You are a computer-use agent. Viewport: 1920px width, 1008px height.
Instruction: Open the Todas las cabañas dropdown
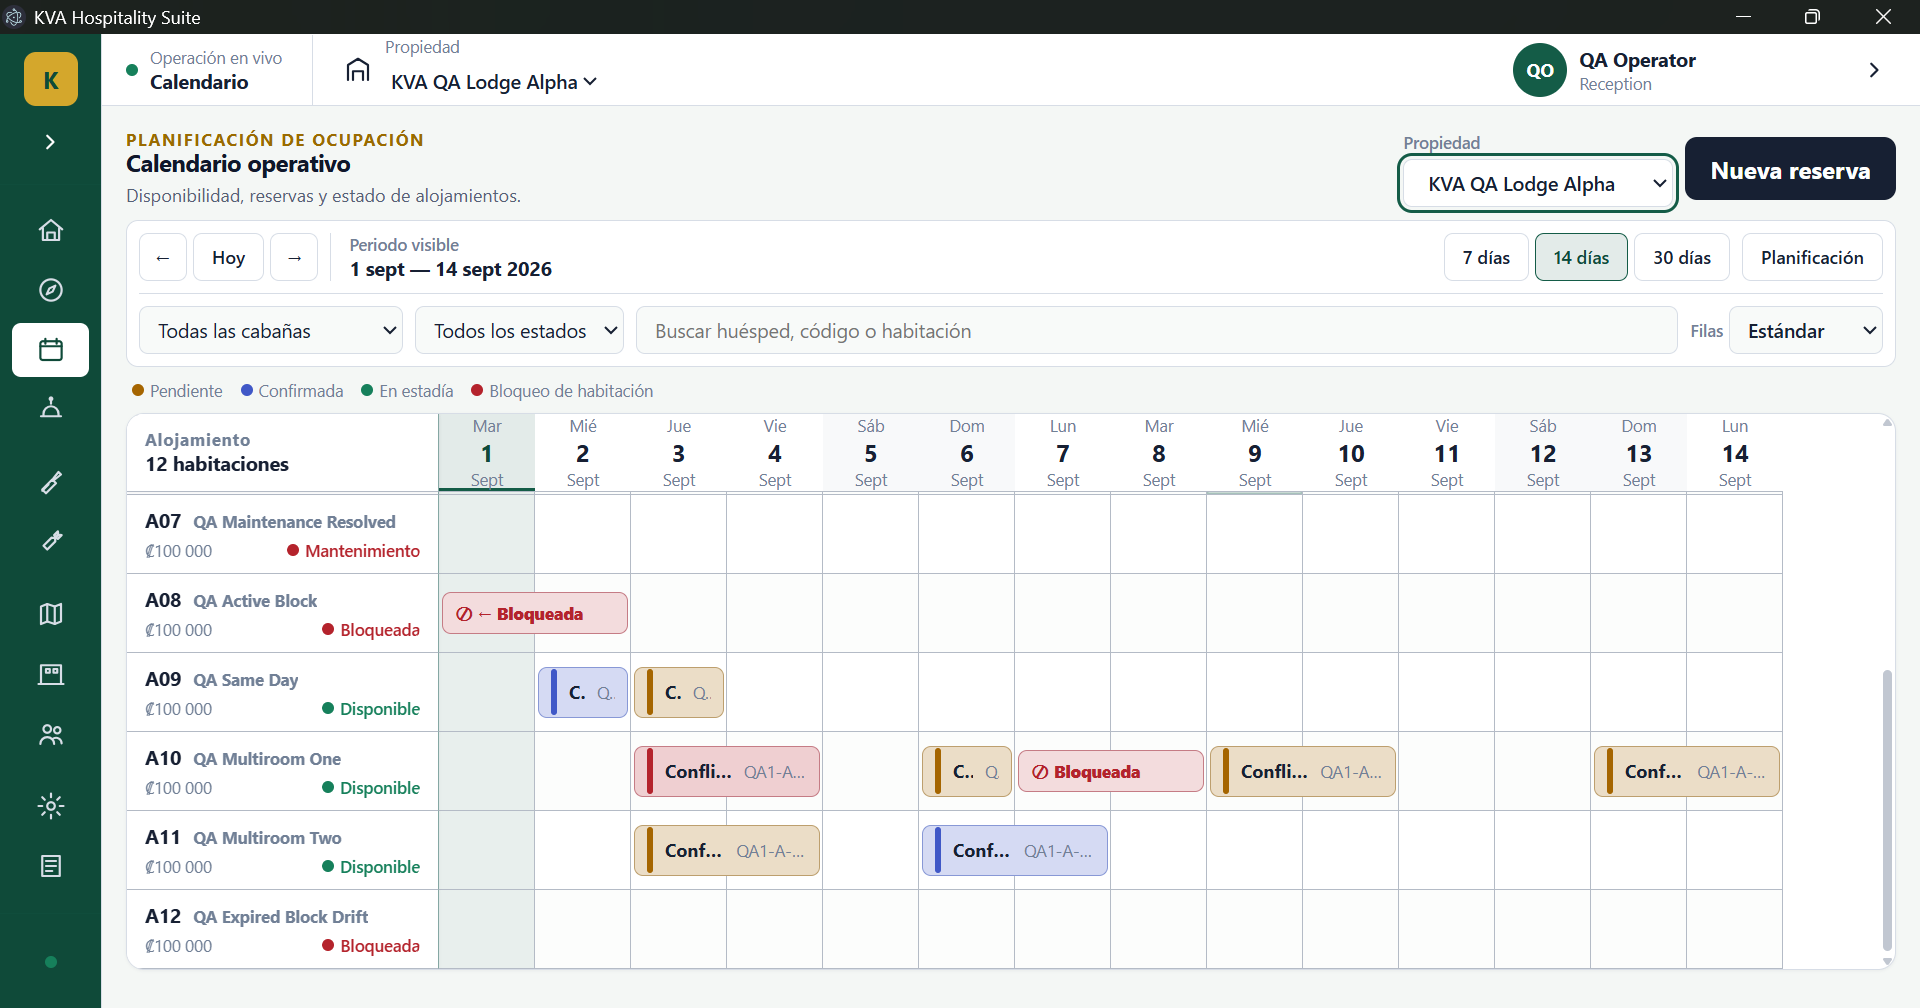click(x=271, y=330)
